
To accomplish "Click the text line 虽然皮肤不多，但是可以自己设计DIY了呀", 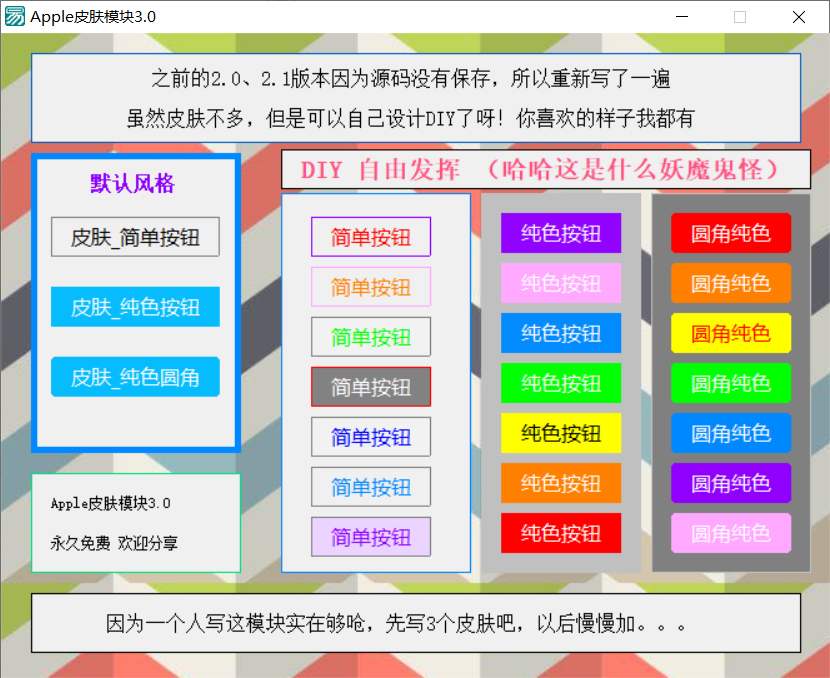I will pyautogui.click(x=410, y=118).
